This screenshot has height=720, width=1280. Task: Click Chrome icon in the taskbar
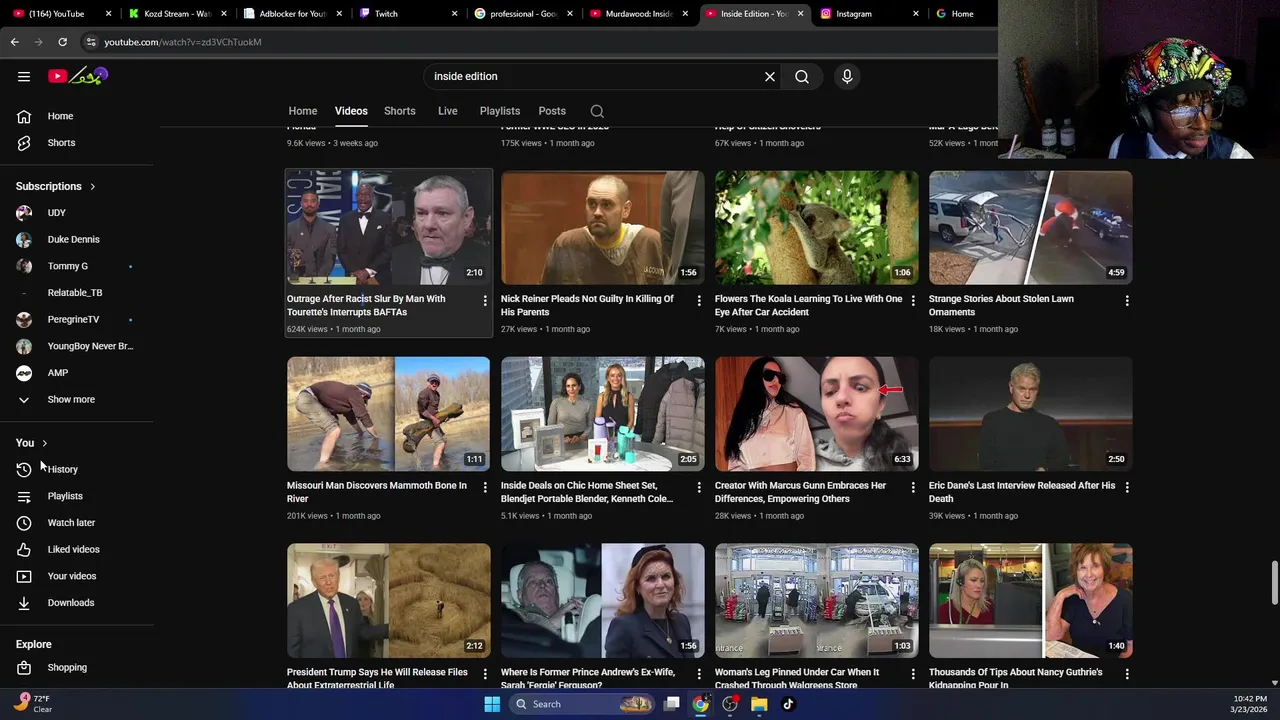point(701,704)
